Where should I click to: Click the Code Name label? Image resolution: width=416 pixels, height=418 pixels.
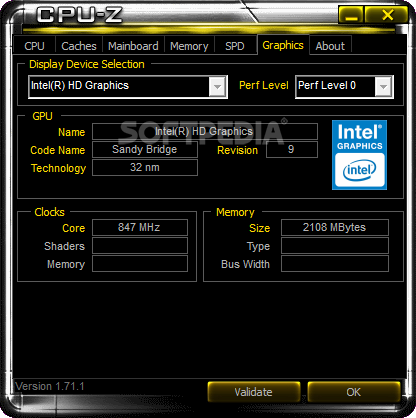[58, 150]
